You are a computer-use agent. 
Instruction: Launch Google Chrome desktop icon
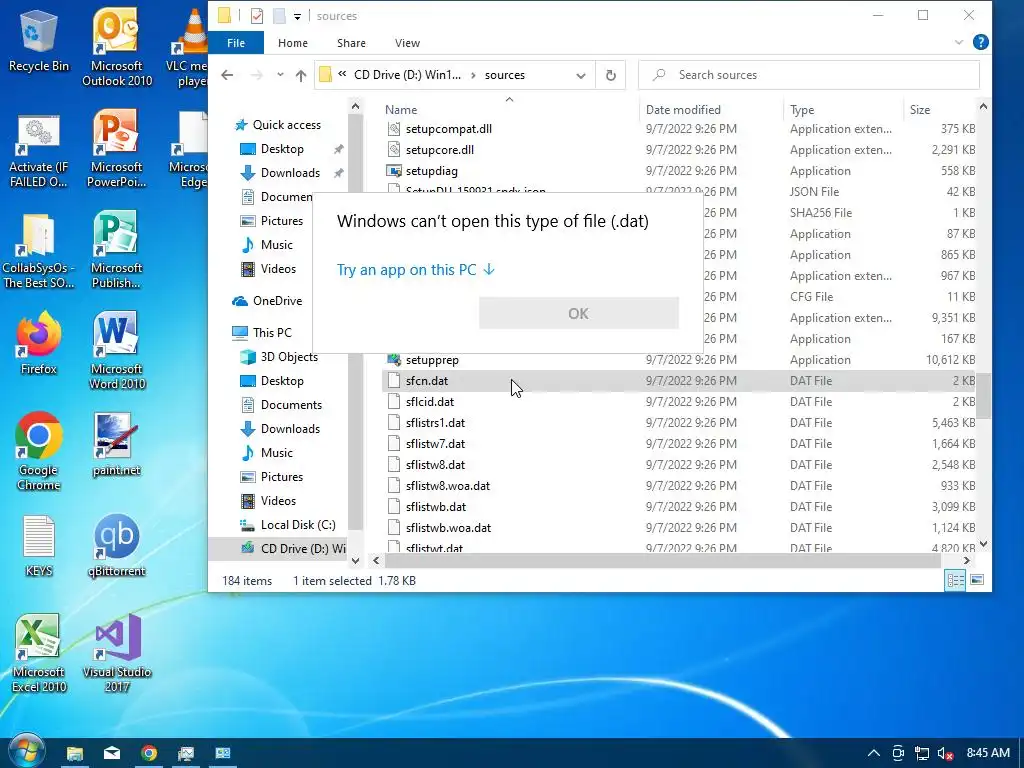39,451
